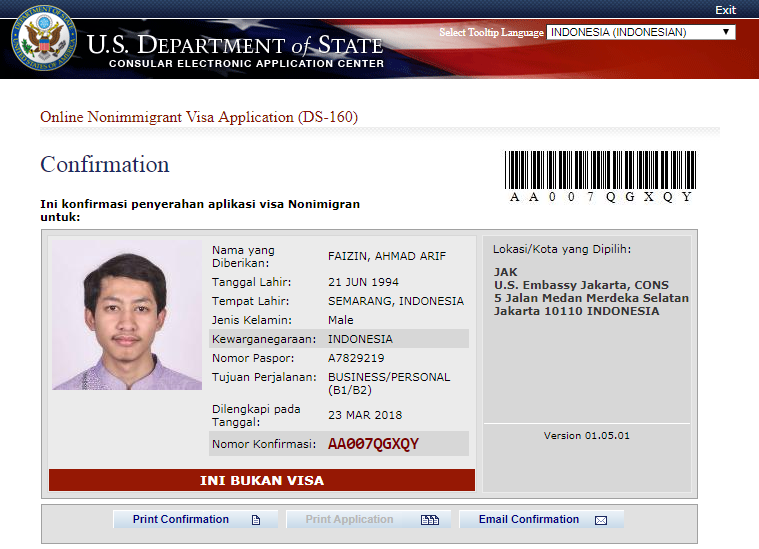
Task: Click the Exit link at top right
Action: (725, 10)
